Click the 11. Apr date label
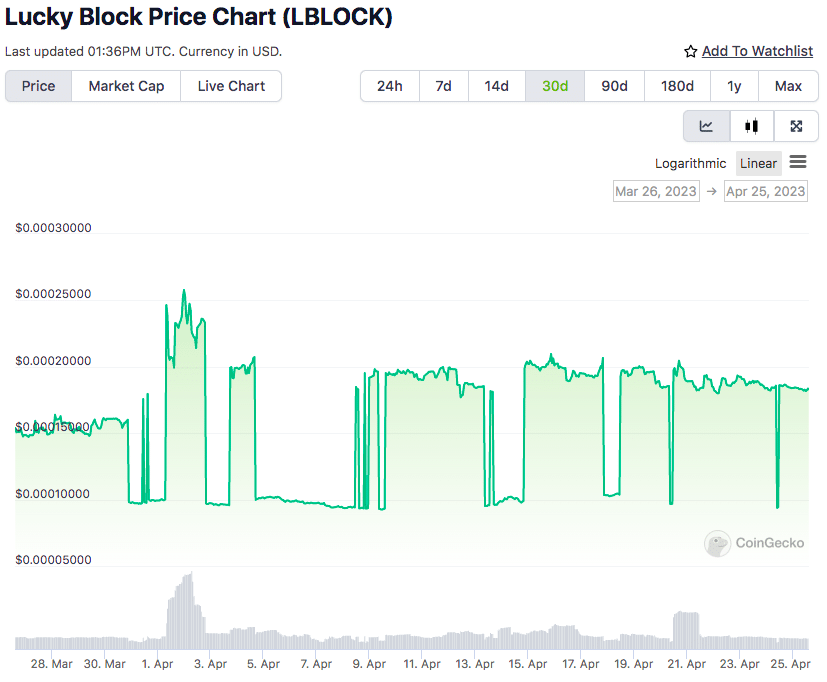Viewport: 827px width, 682px height. click(422, 664)
